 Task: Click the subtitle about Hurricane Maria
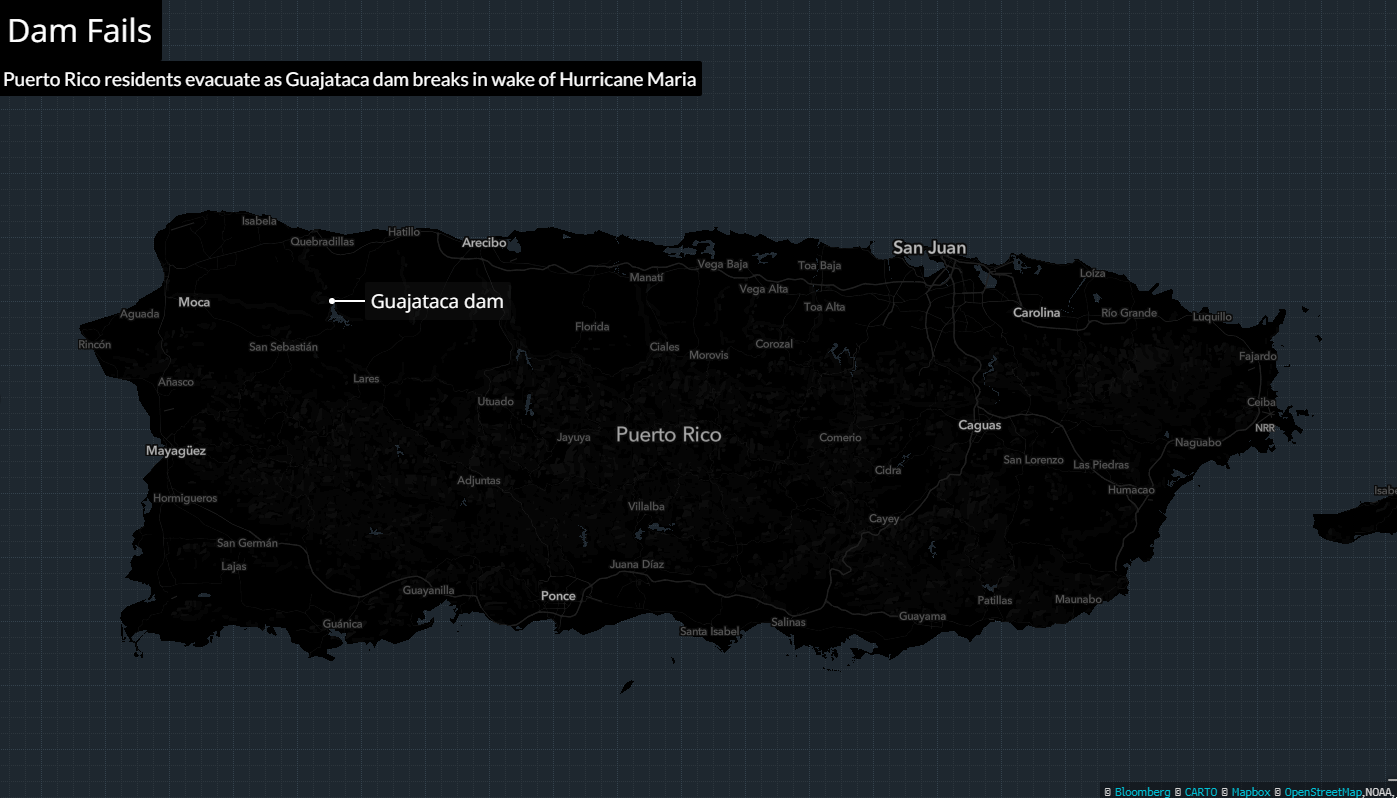350,79
